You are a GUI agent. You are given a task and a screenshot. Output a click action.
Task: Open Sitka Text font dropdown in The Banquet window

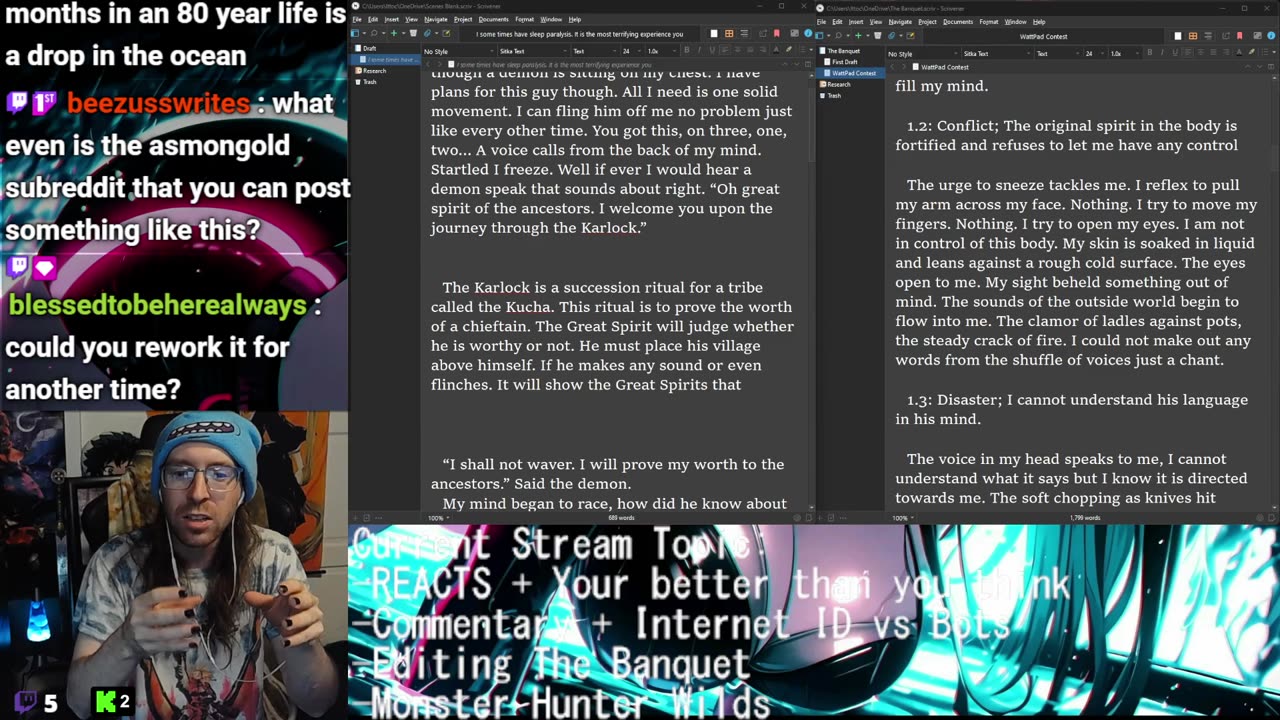pos(997,53)
